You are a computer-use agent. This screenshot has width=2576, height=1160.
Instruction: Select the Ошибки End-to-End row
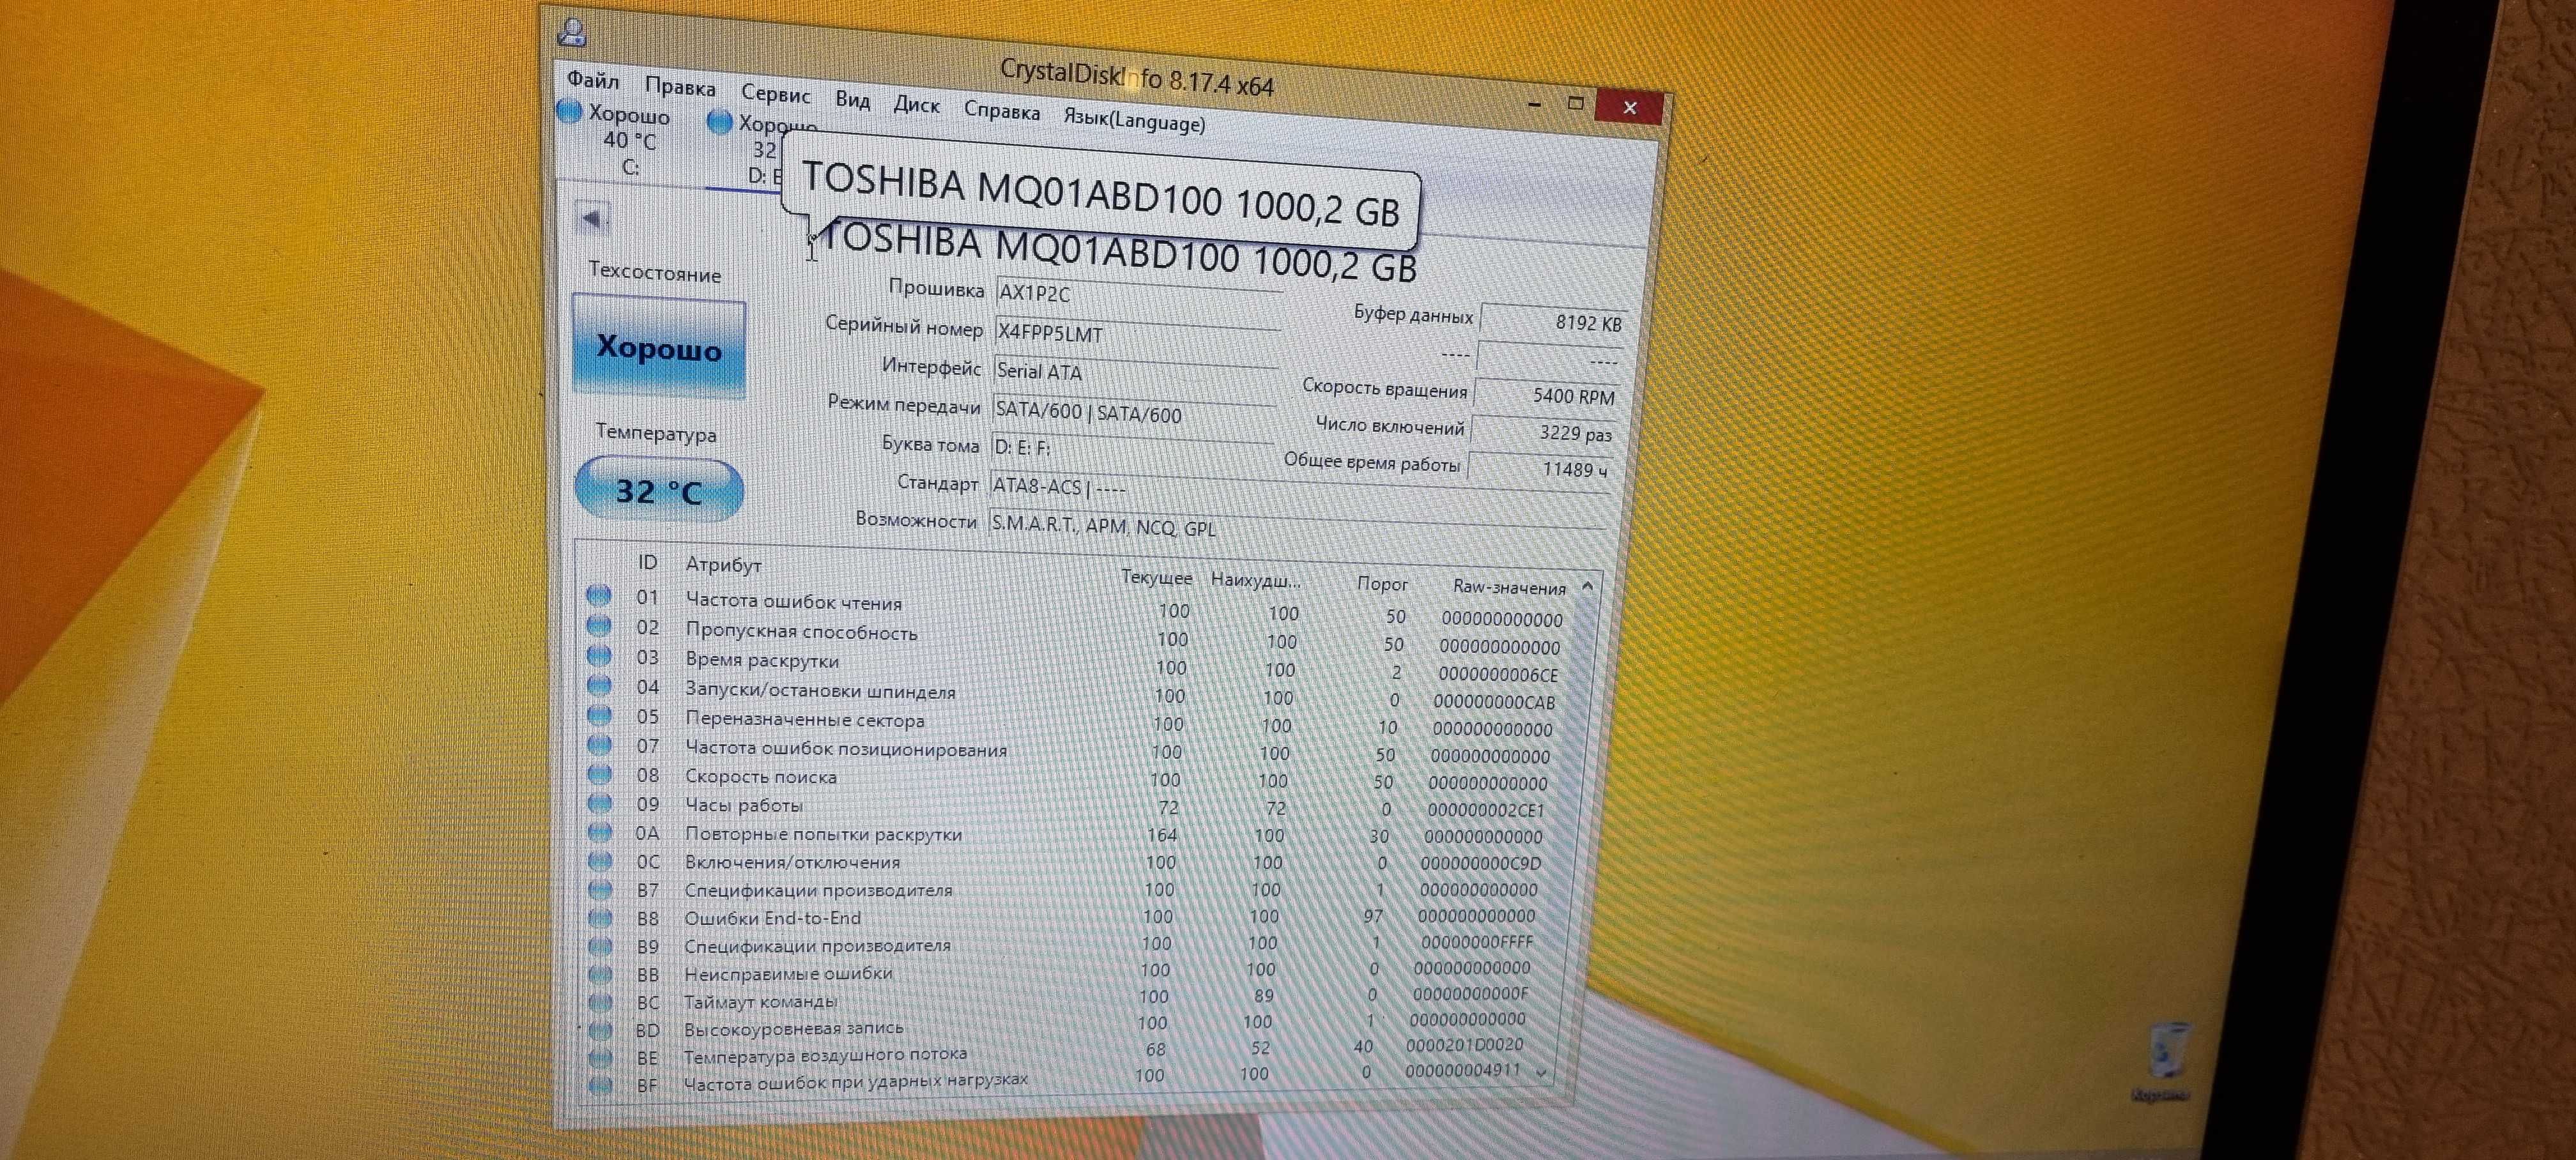(x=1062, y=917)
